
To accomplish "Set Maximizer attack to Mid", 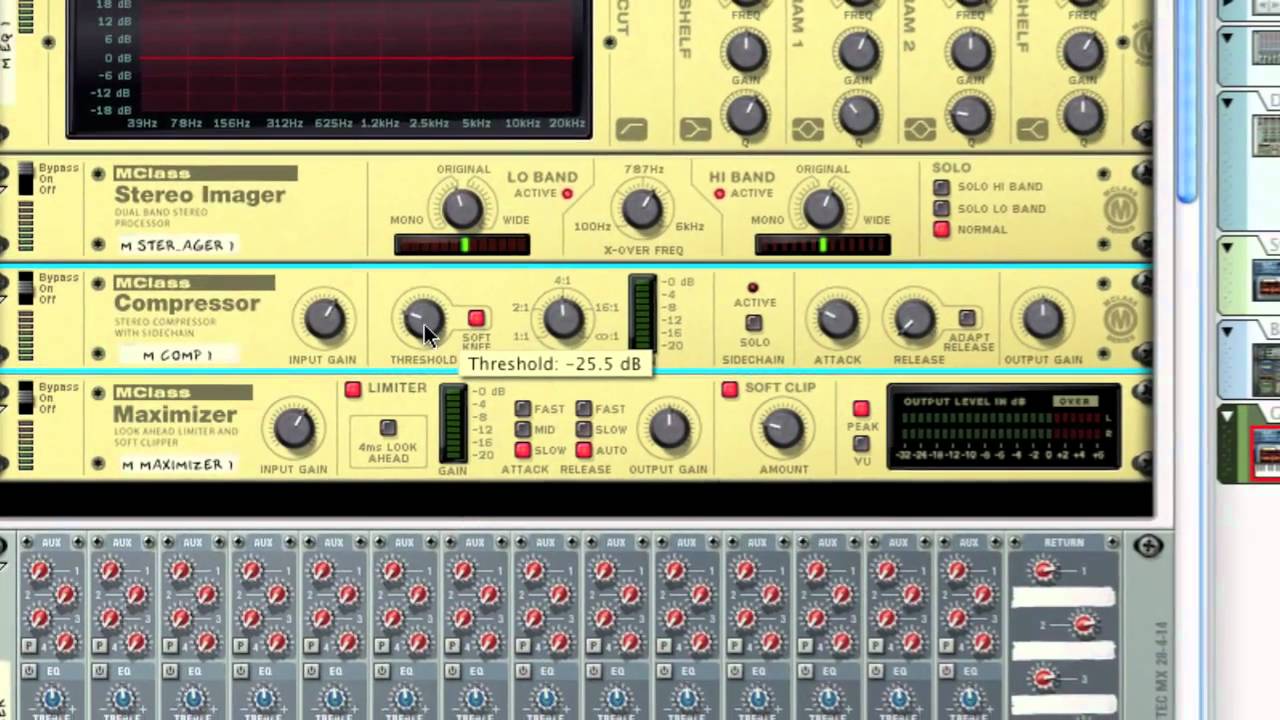I will 522,429.
